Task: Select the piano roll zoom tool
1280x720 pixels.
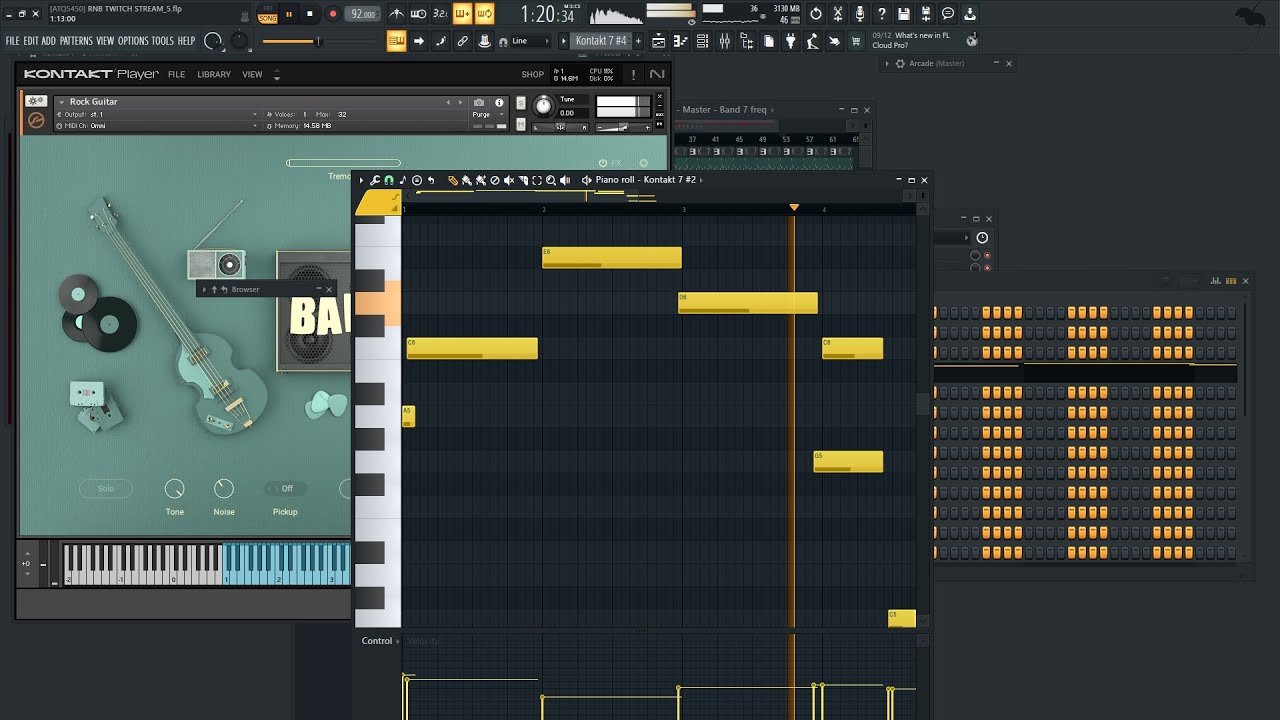Action: [551, 180]
